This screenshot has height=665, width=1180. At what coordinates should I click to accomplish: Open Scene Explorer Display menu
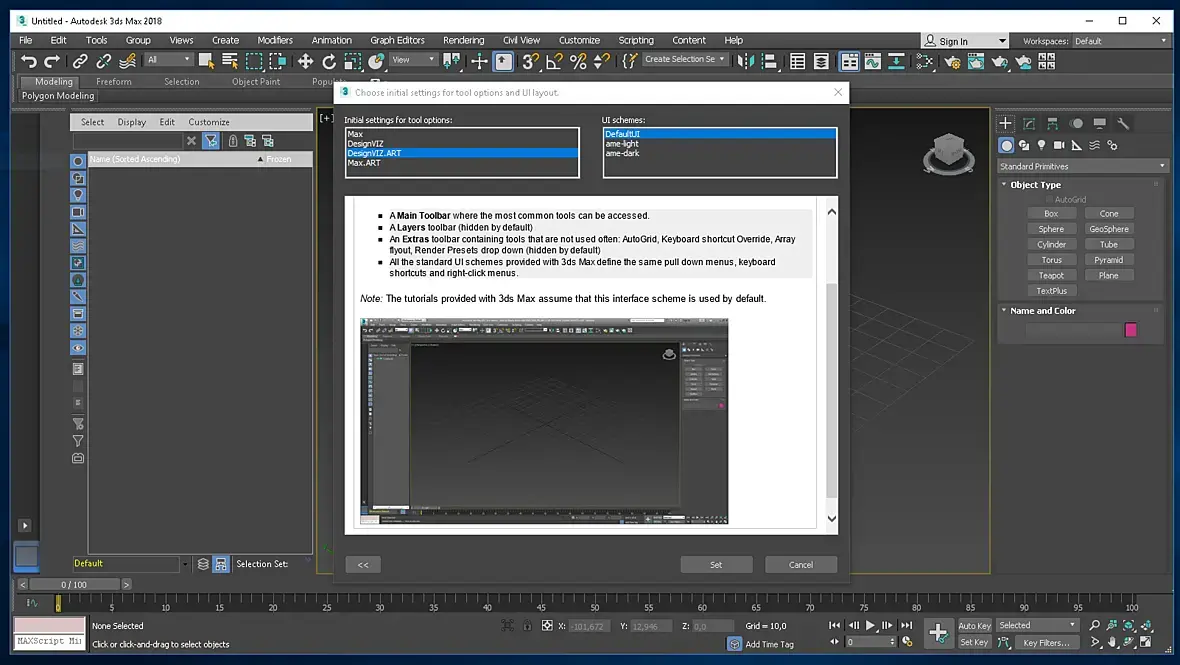(x=132, y=122)
